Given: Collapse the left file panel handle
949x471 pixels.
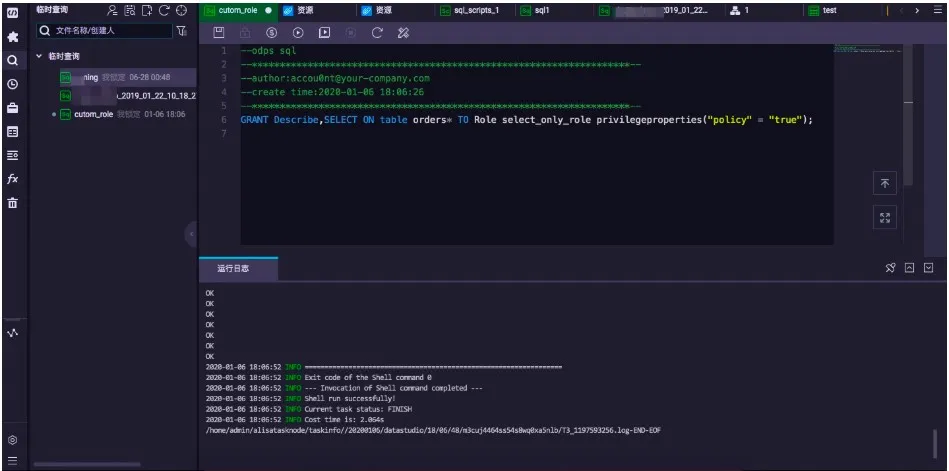Looking at the screenshot, I should 191,234.
